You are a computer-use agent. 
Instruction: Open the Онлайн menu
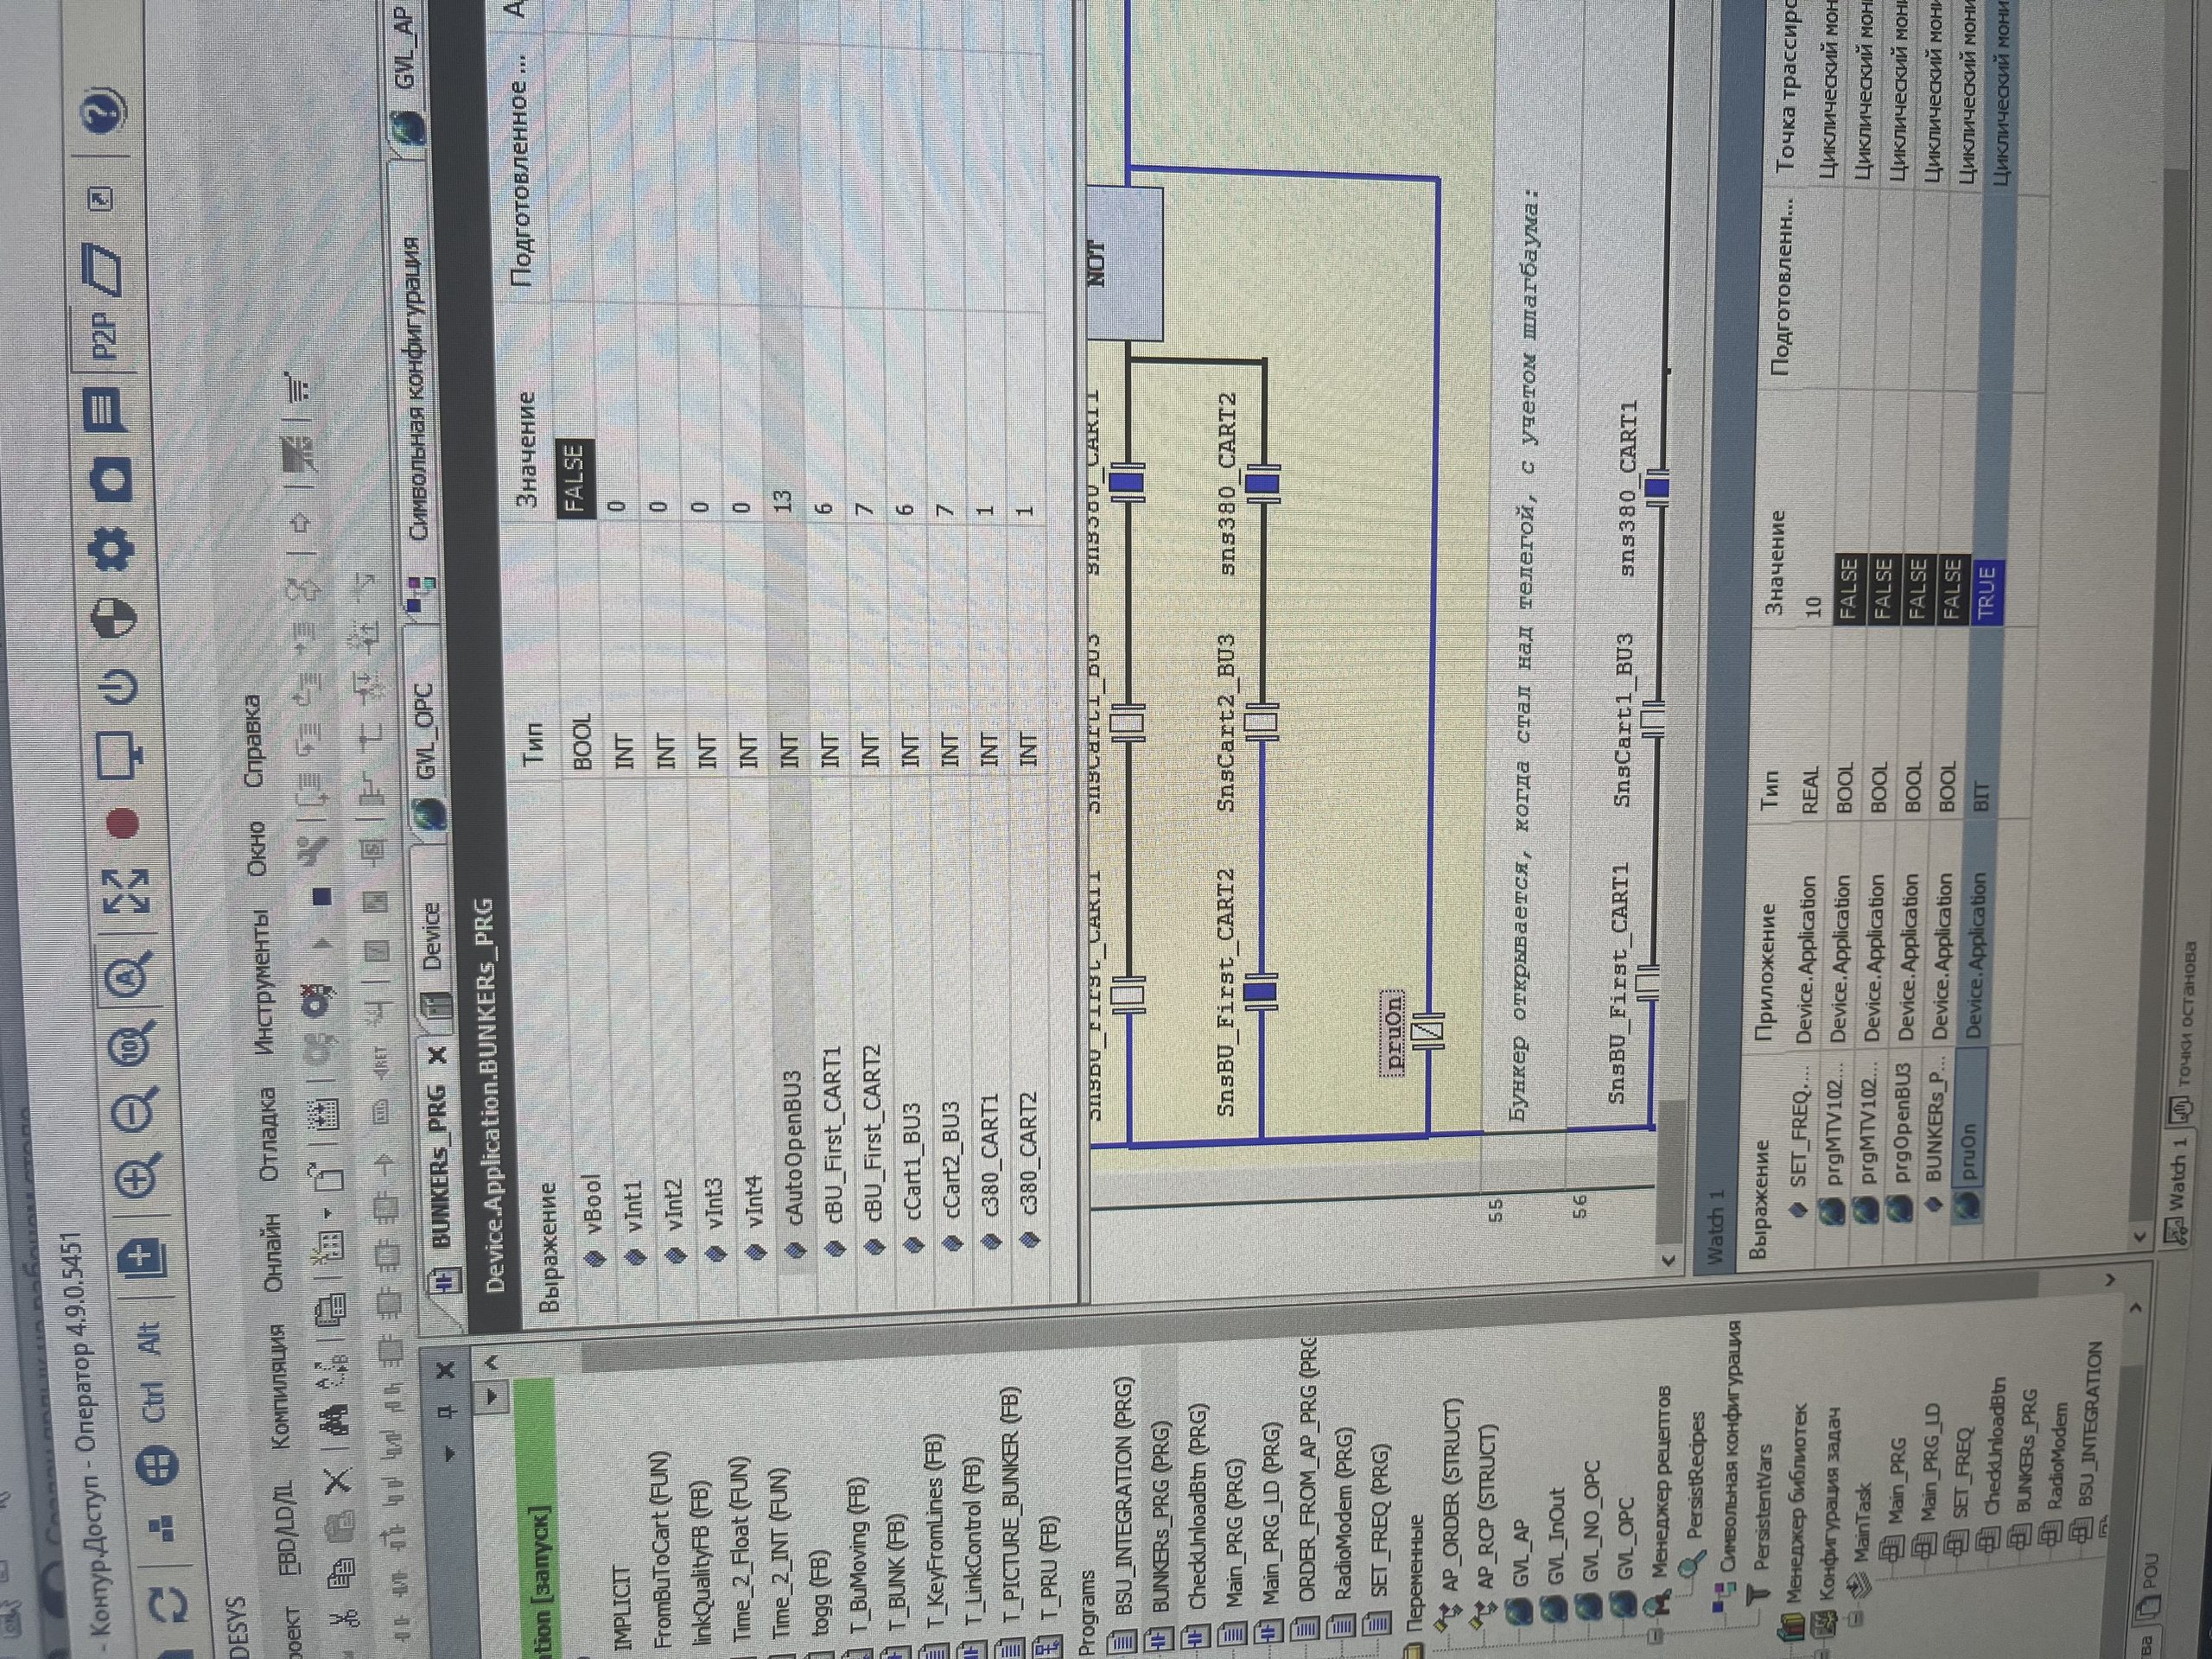click(273, 1252)
